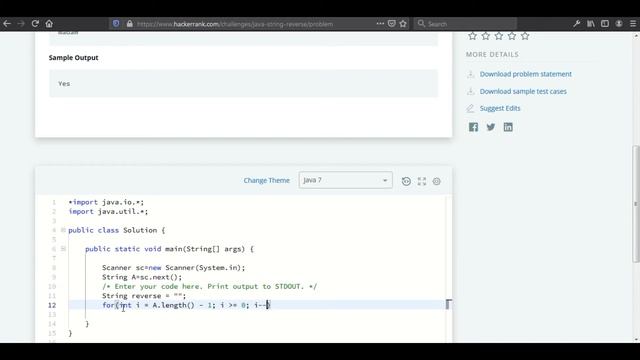Click the 'Yes' sample output text

(x=64, y=84)
